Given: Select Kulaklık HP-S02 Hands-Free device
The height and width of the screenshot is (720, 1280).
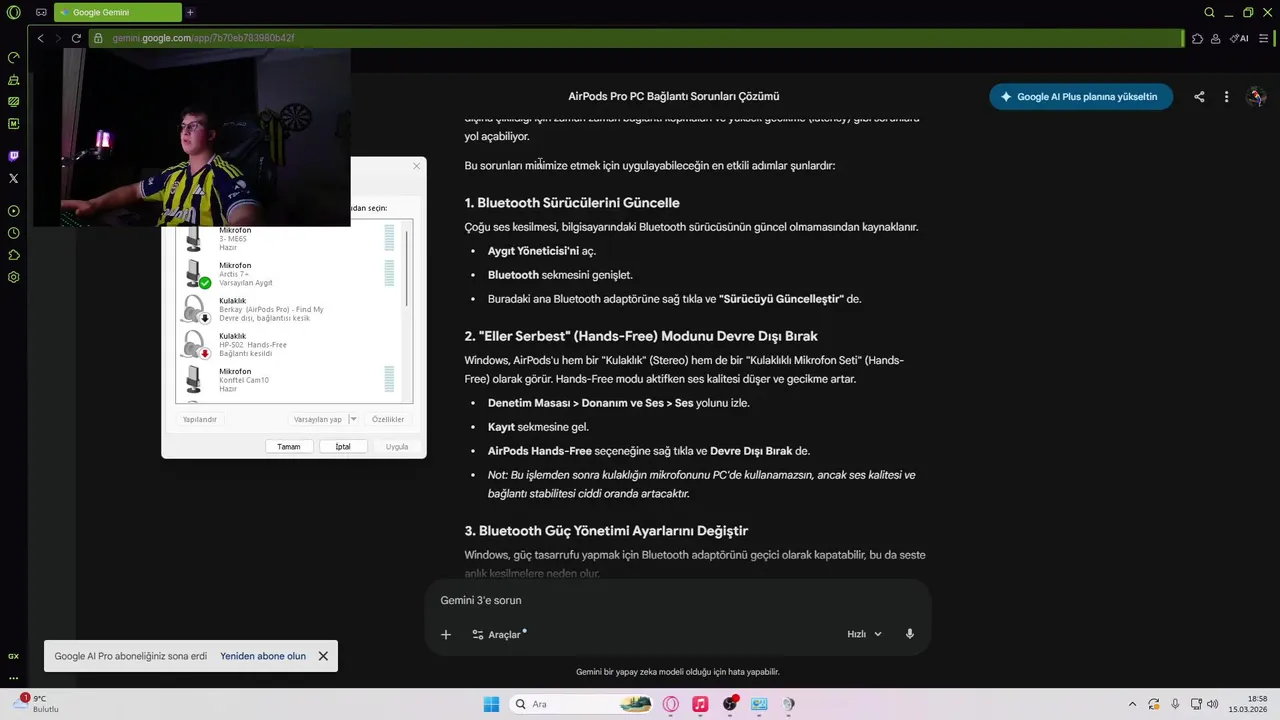Looking at the screenshot, I should click(x=290, y=345).
